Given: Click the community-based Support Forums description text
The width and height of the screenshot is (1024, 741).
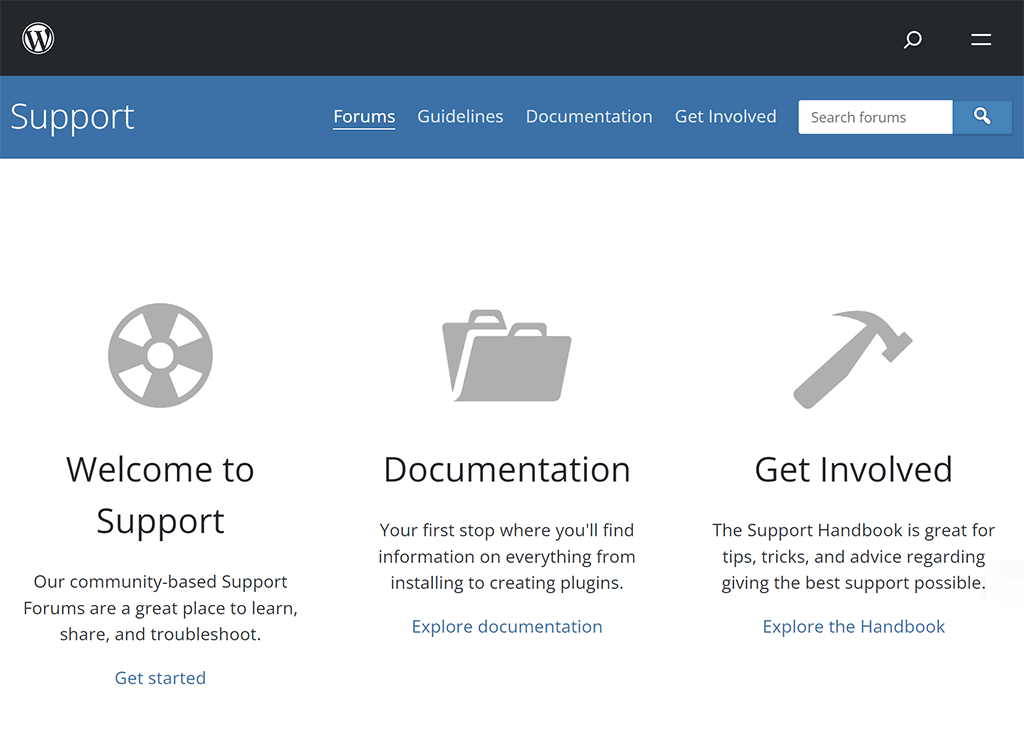Looking at the screenshot, I should (160, 608).
